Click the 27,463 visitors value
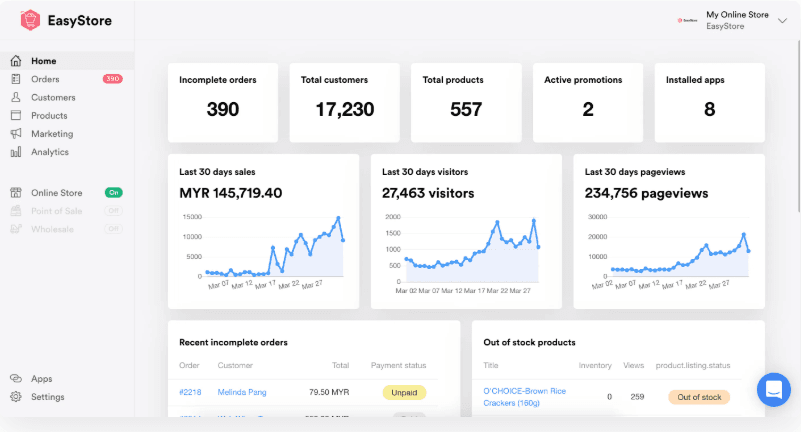This screenshot has width=801, height=432. 428,193
